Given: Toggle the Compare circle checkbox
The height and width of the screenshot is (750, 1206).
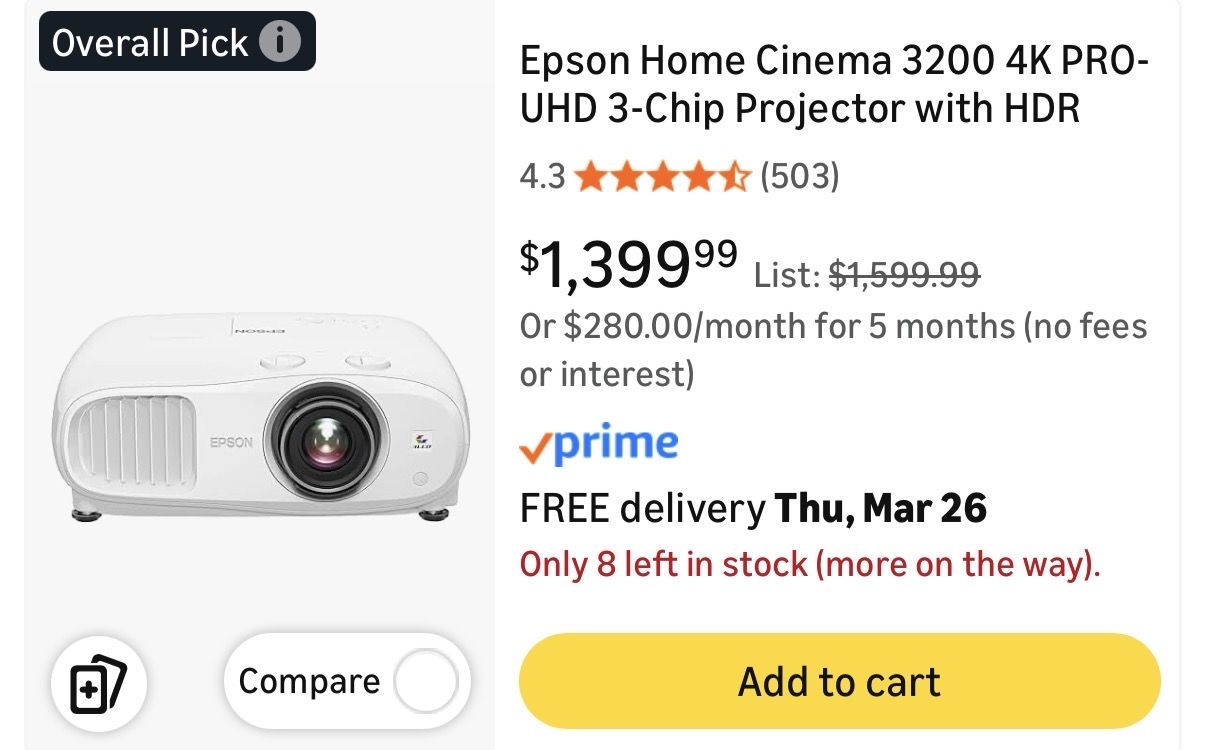Looking at the screenshot, I should pyautogui.click(x=426, y=682).
